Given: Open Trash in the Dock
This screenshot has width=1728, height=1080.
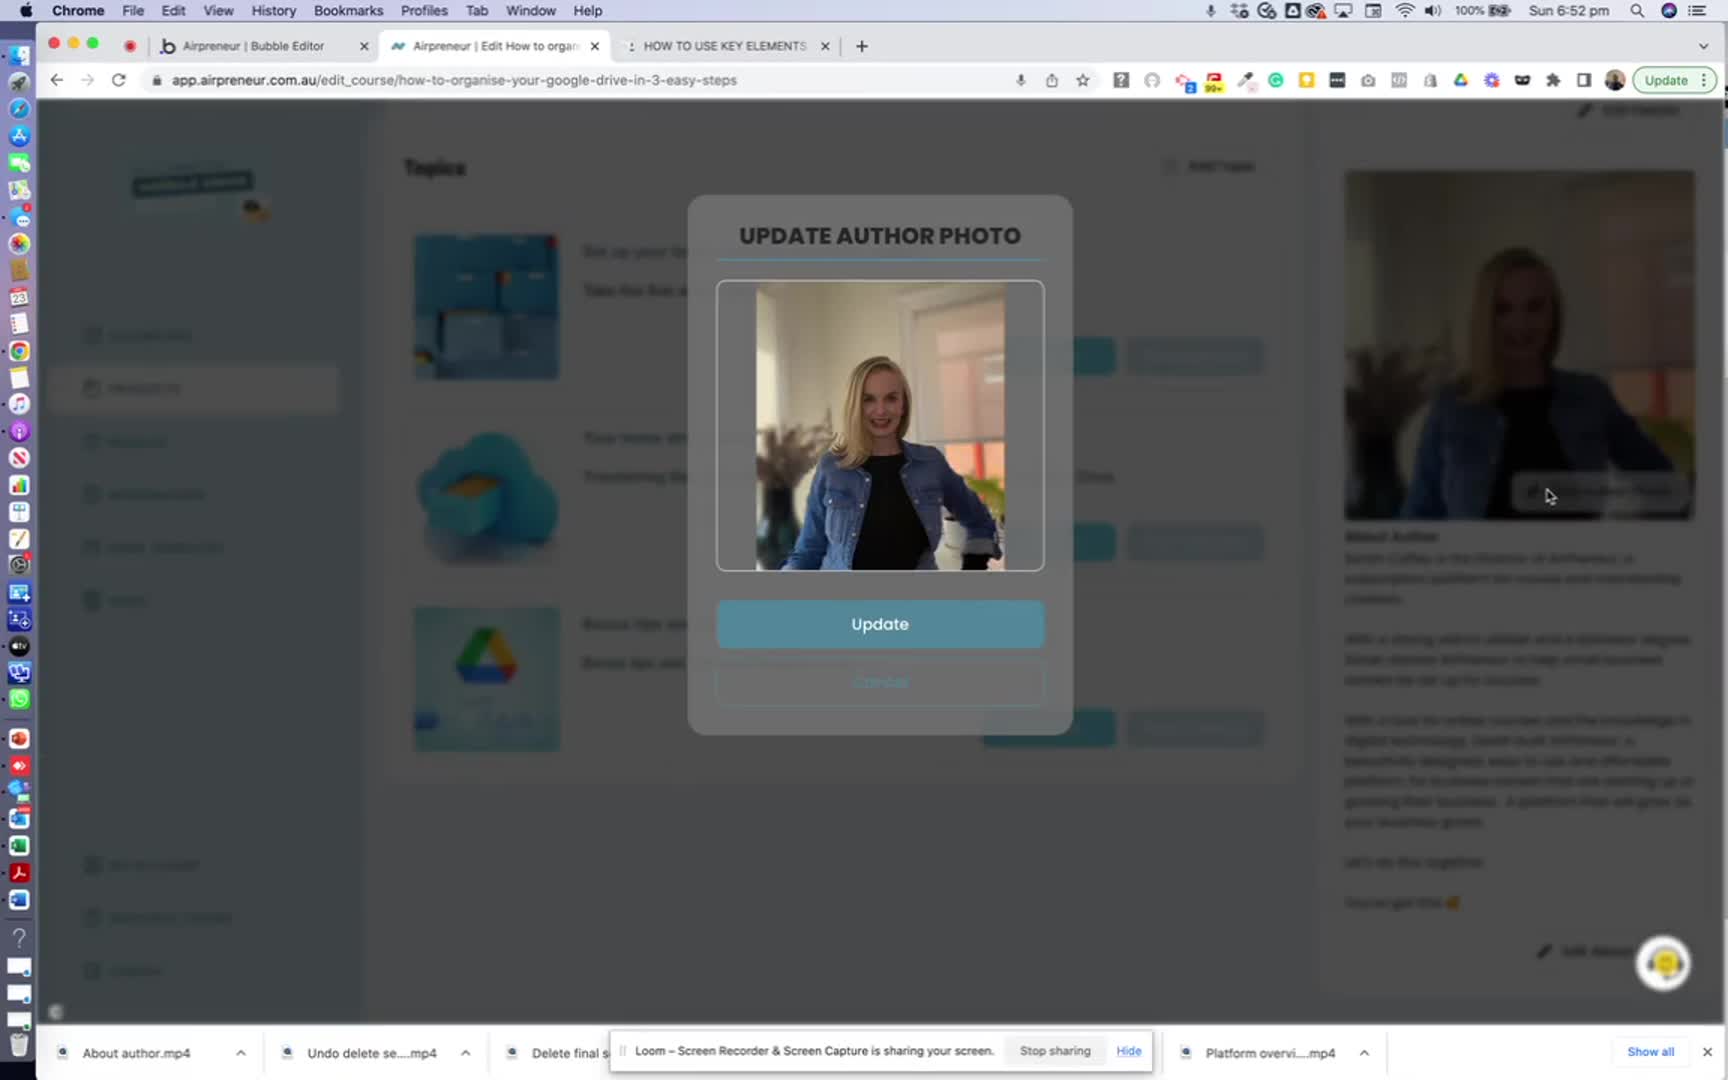Looking at the screenshot, I should 19,1045.
